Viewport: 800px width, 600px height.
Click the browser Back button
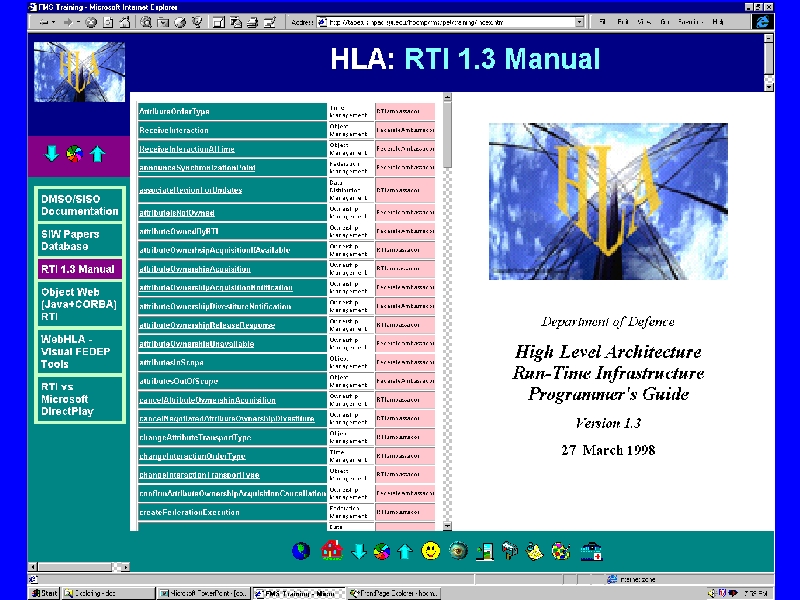tap(45, 22)
